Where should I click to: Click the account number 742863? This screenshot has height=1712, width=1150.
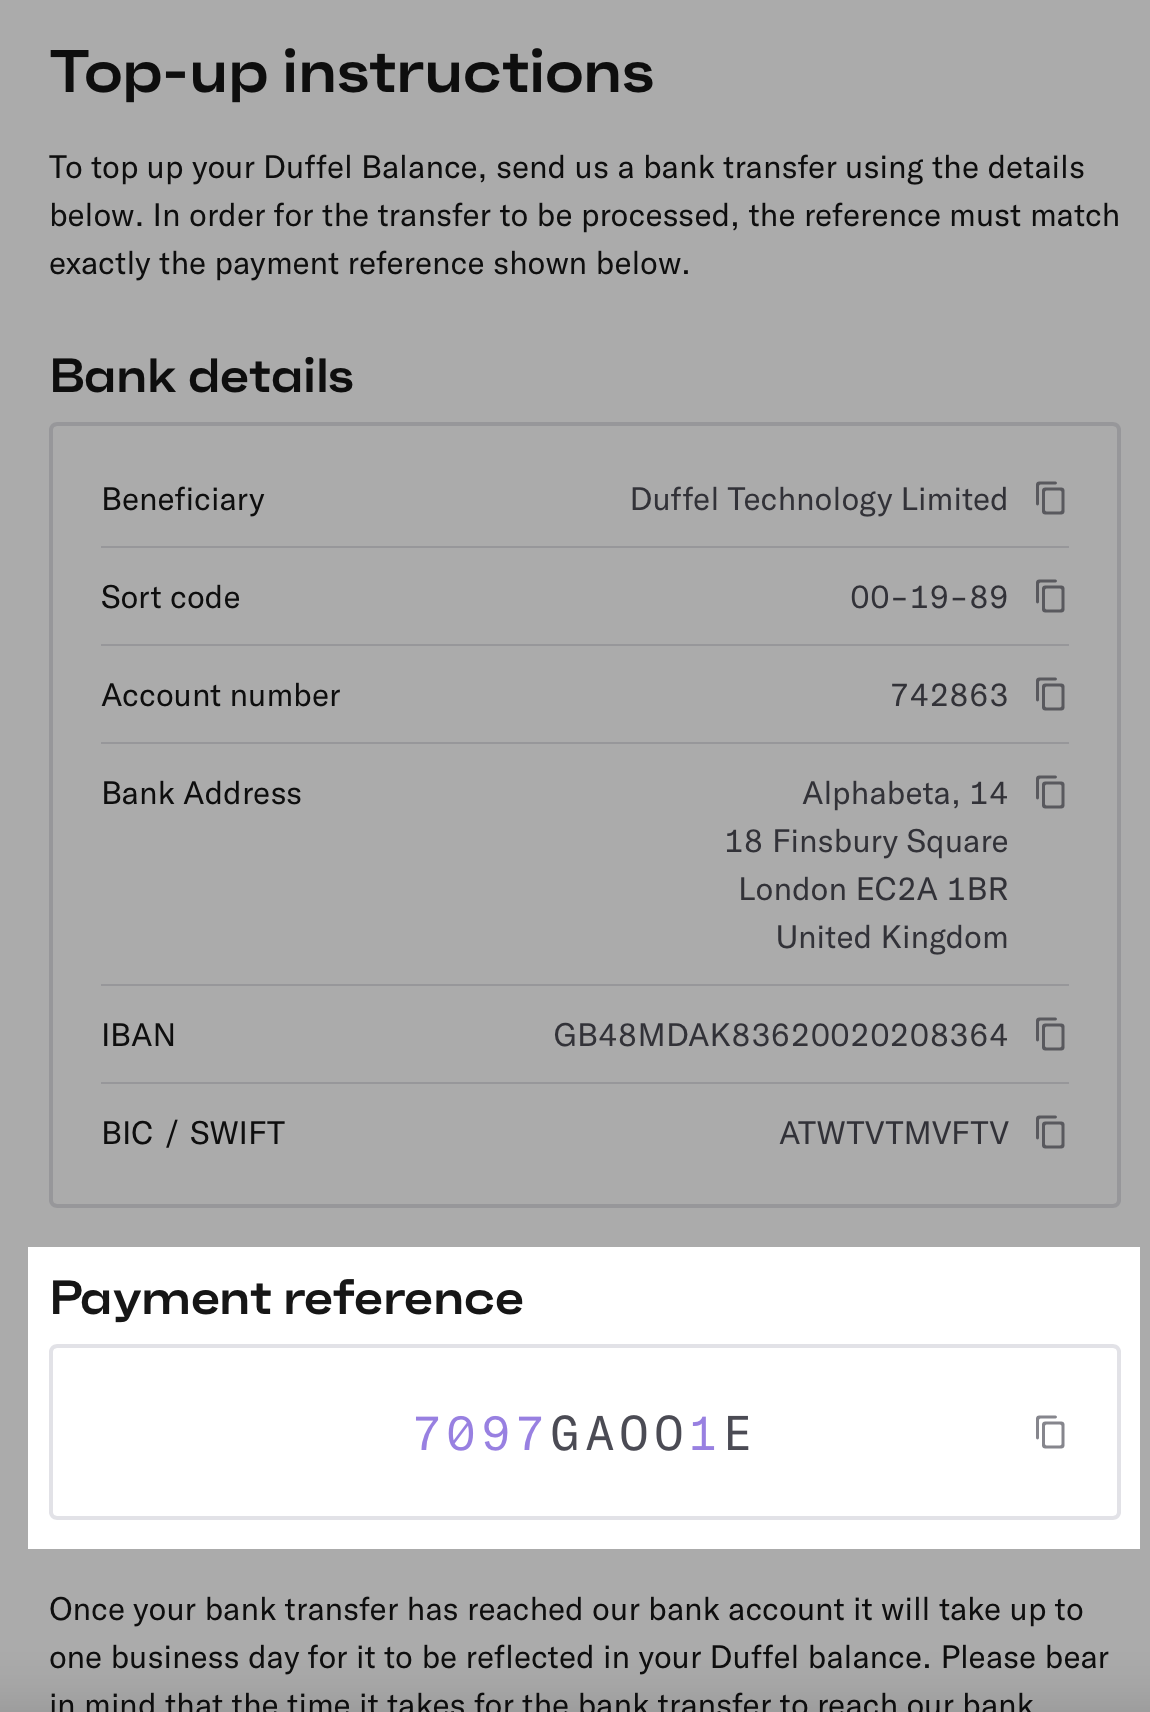pos(949,695)
